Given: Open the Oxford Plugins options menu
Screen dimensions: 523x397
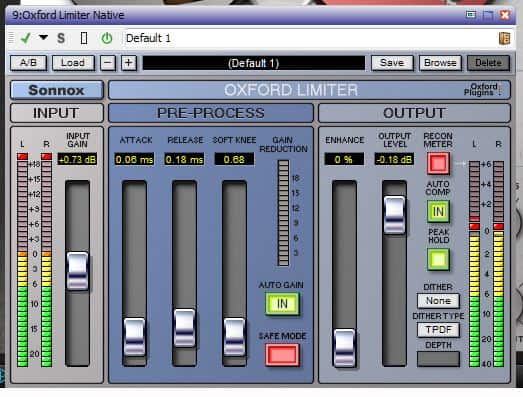Looking at the screenshot, I should point(483,90).
